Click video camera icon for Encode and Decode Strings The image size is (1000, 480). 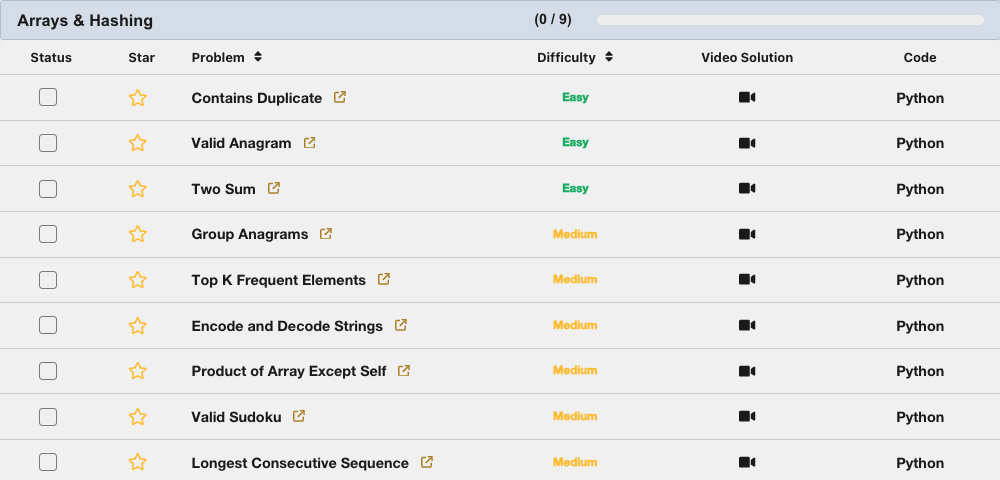[747, 325]
